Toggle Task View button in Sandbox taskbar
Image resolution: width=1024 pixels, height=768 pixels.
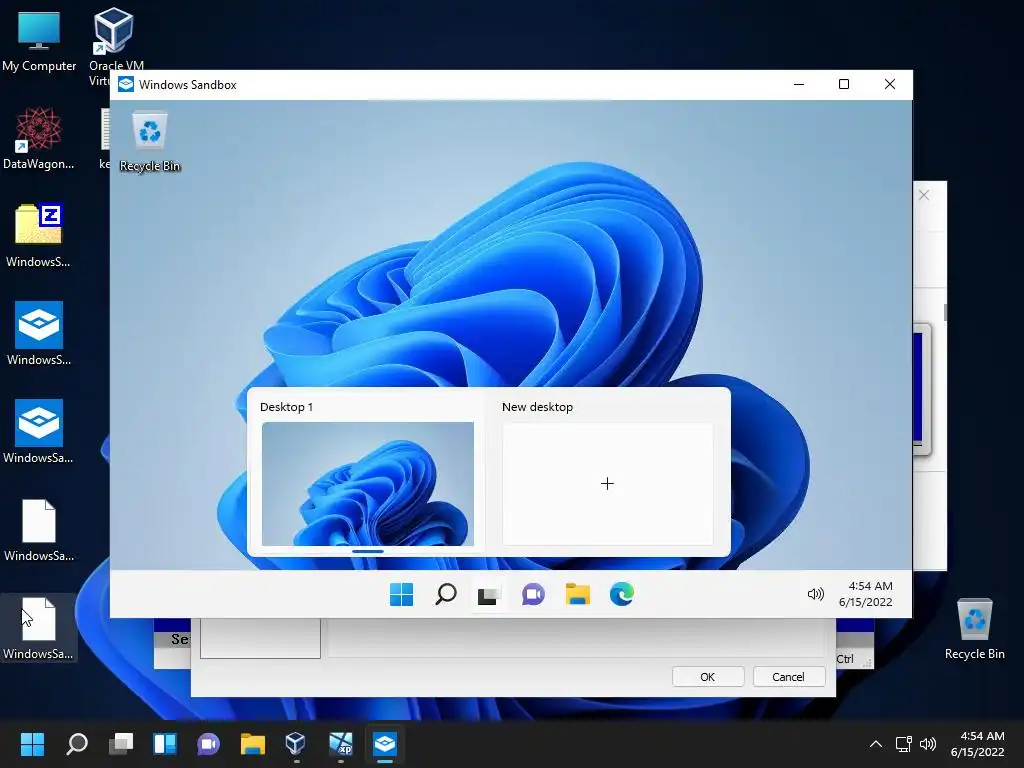click(x=488, y=594)
